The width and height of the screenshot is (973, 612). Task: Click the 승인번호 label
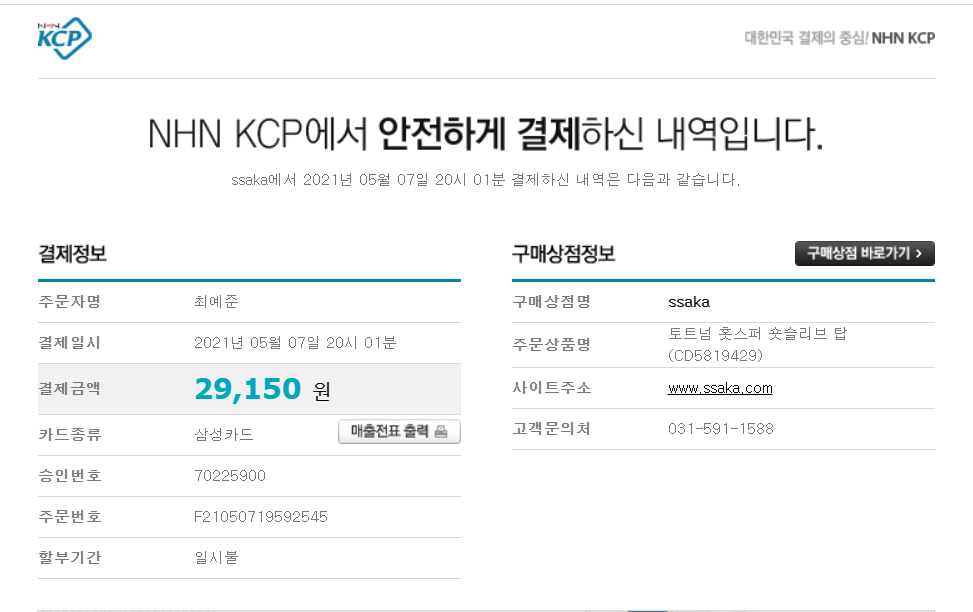[70, 475]
